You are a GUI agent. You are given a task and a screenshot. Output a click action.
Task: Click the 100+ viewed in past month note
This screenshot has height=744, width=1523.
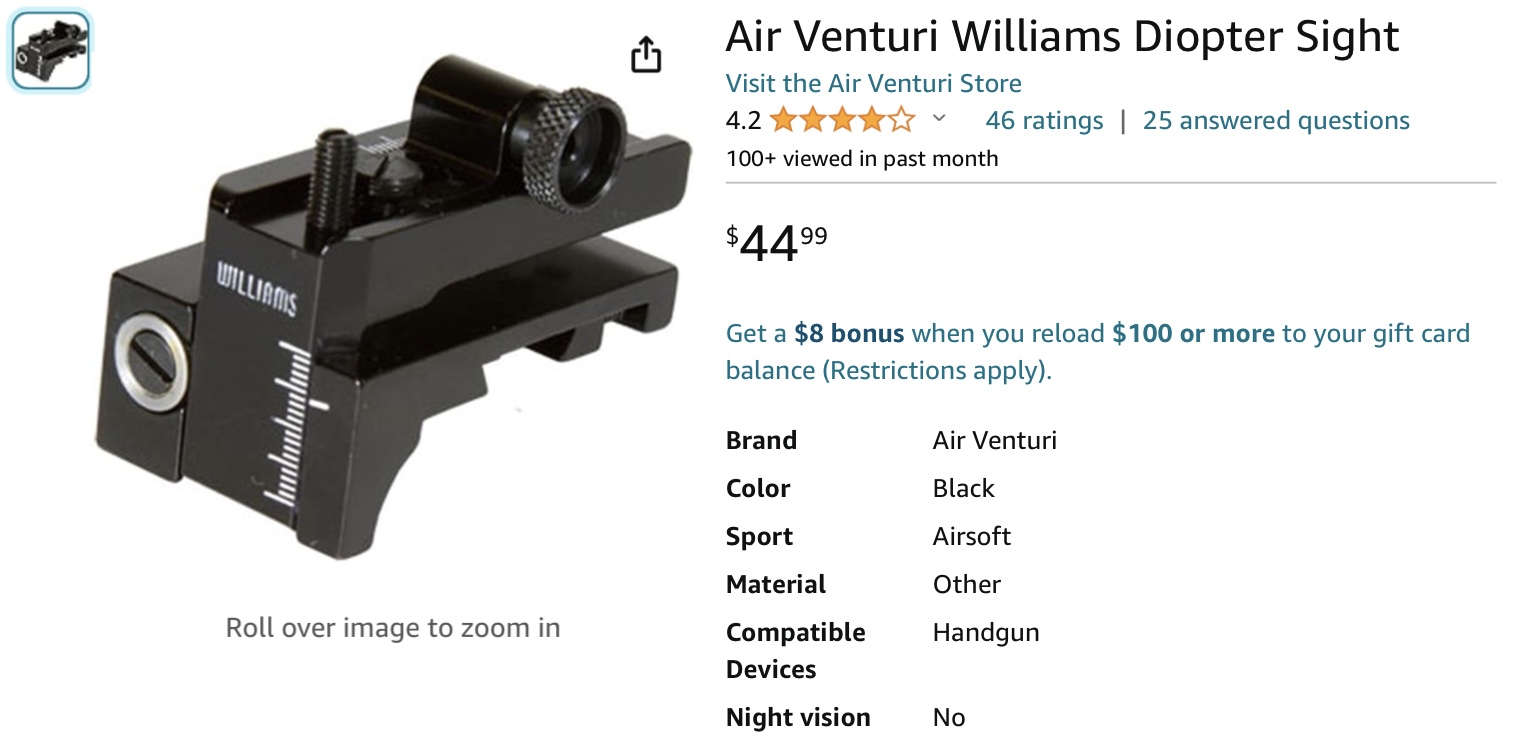[862, 158]
